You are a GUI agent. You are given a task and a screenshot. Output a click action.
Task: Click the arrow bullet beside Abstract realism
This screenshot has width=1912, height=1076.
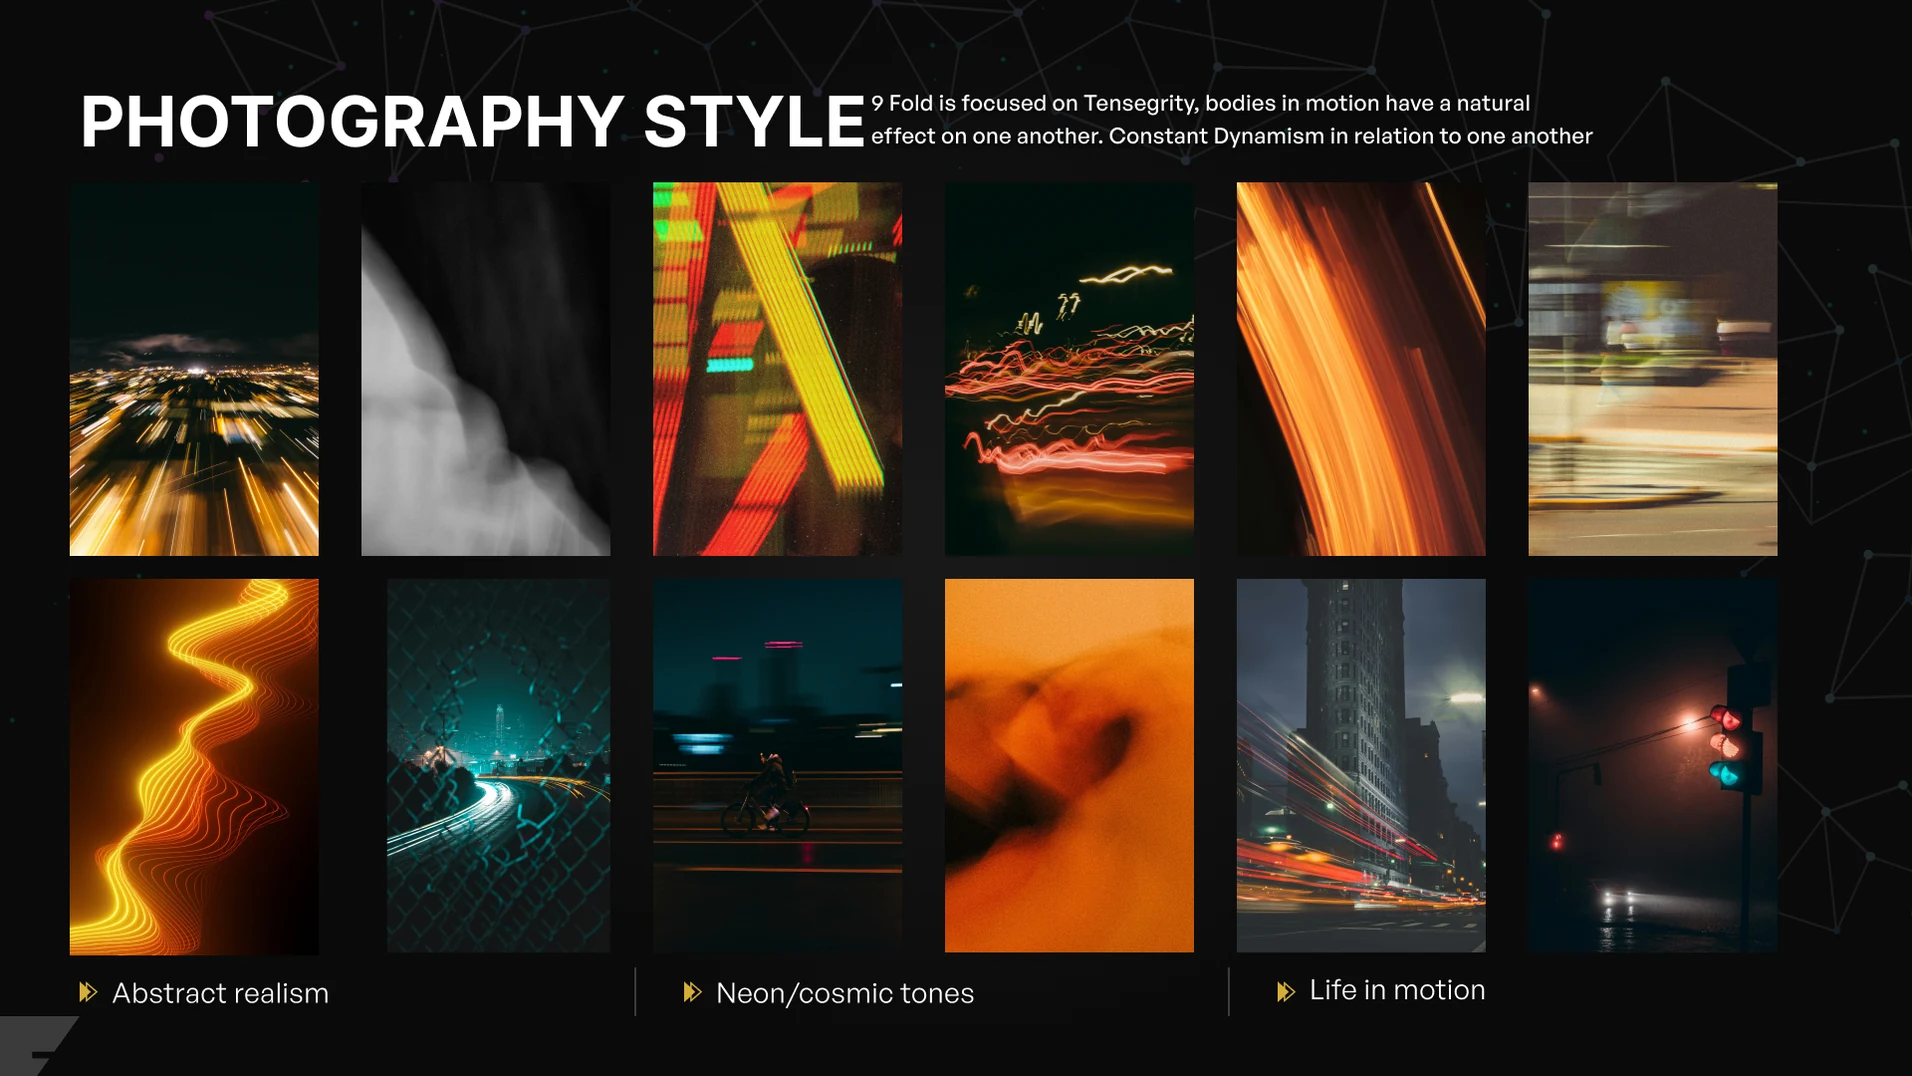tap(88, 992)
